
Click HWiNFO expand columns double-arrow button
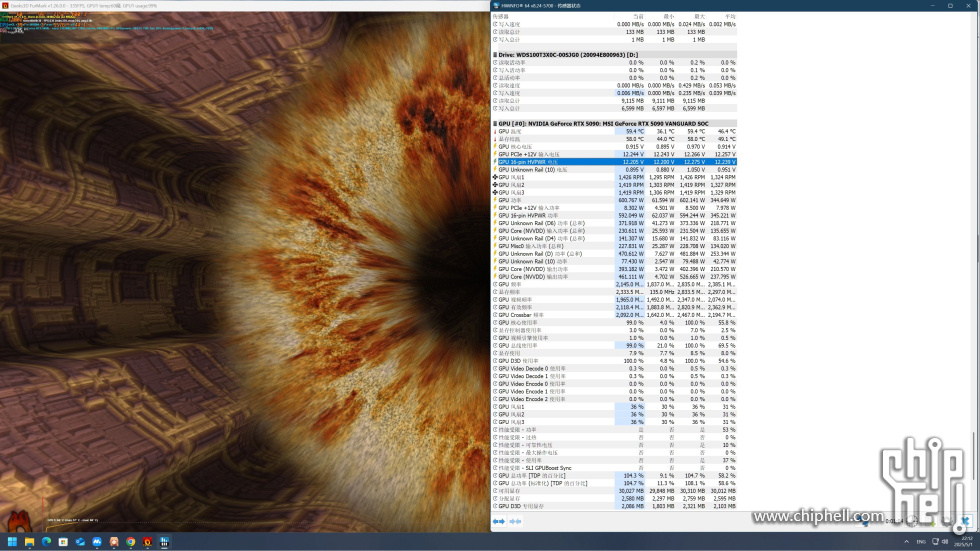pyautogui.click(x=499, y=521)
